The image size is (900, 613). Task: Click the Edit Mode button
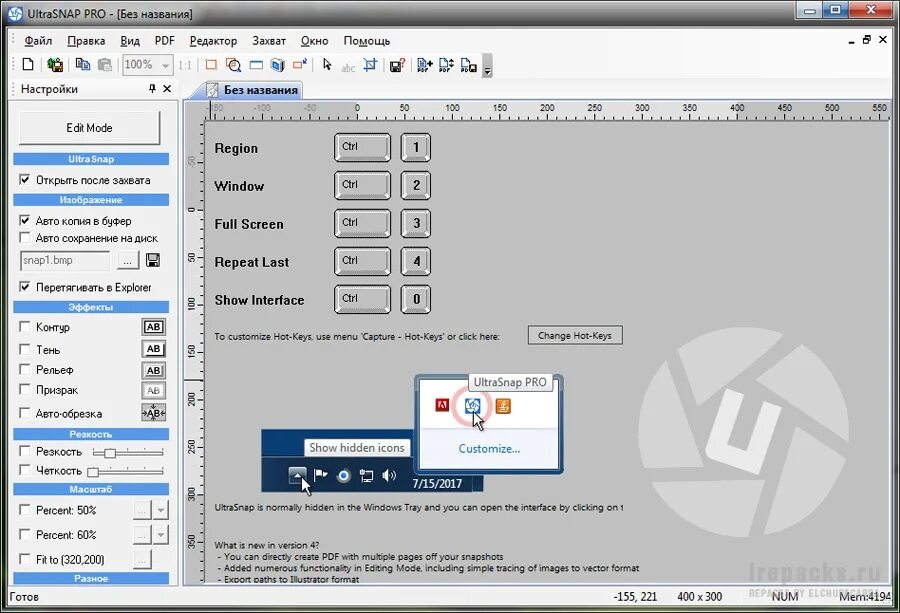(90, 127)
